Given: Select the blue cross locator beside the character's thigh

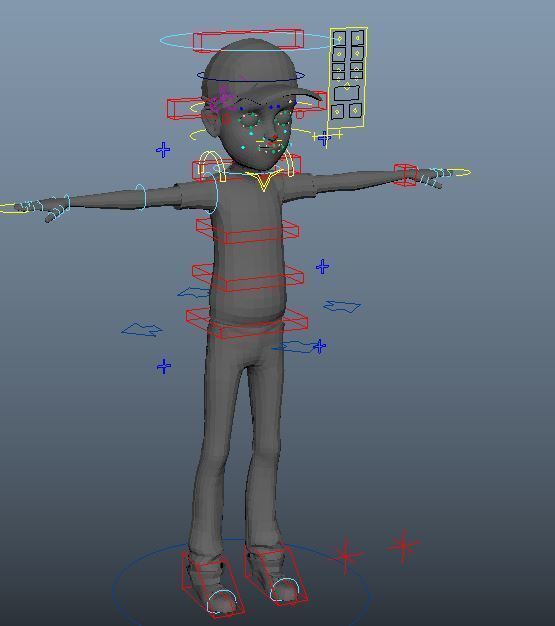Looking at the screenshot, I should tap(164, 366).
